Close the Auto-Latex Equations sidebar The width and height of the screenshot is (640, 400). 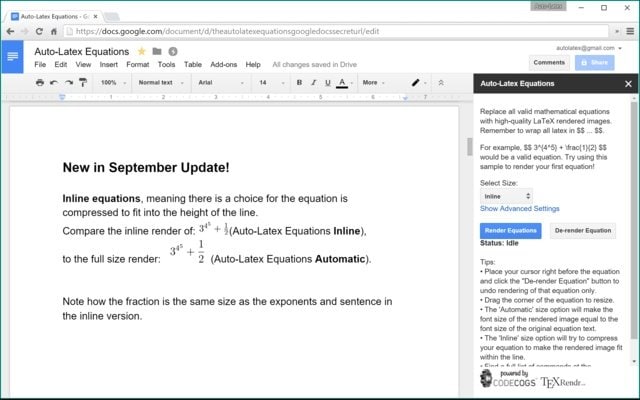(628, 84)
